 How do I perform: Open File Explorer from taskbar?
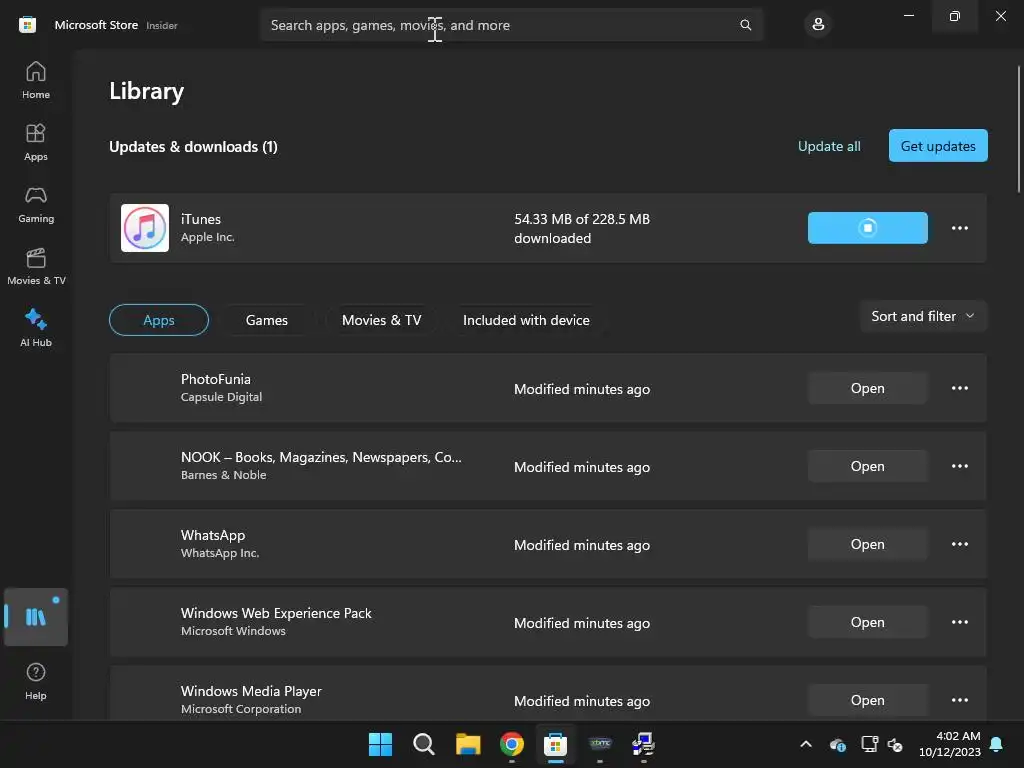click(468, 744)
